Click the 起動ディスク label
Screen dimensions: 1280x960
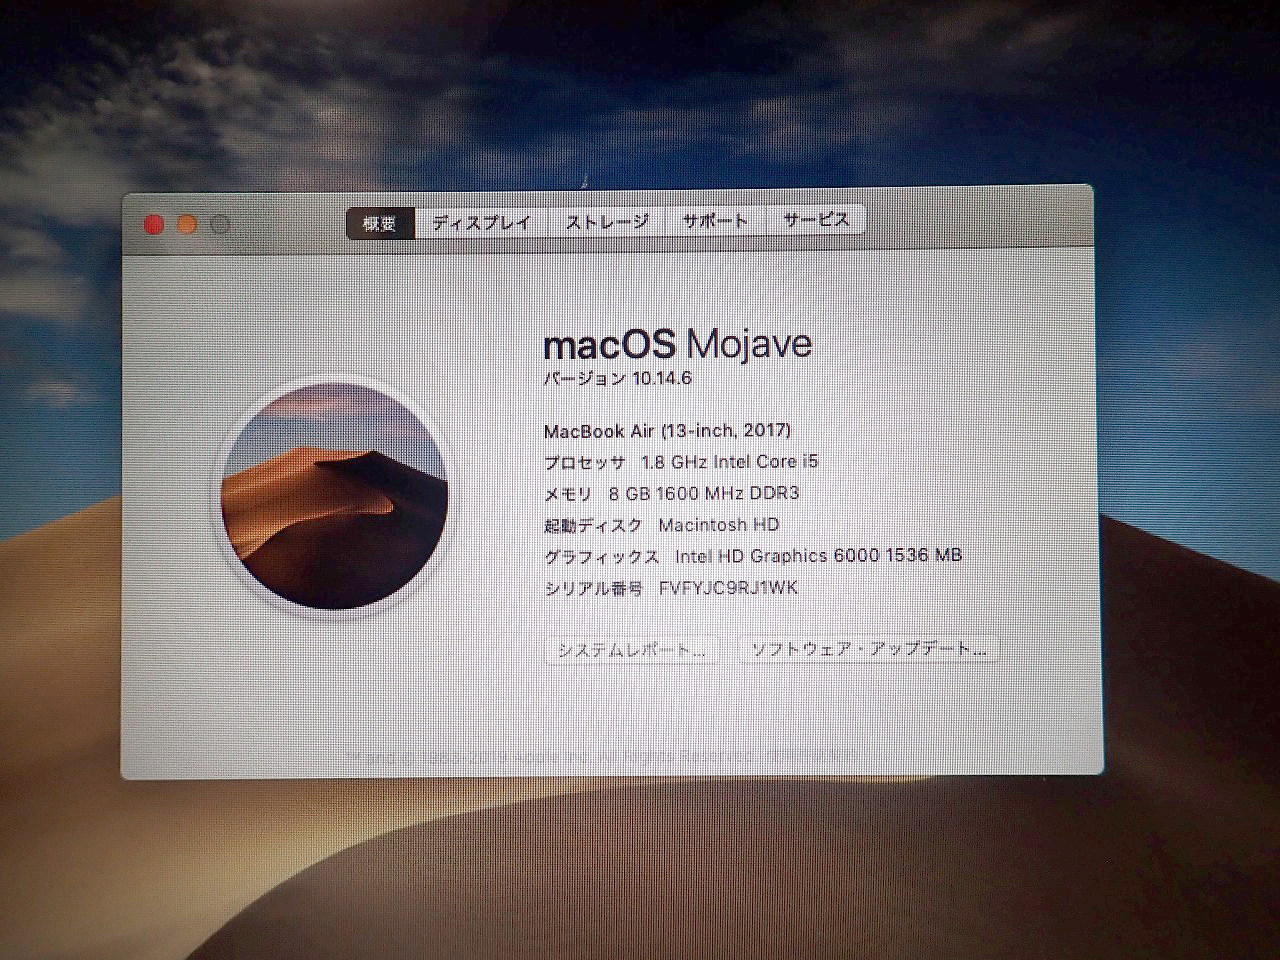(x=593, y=525)
